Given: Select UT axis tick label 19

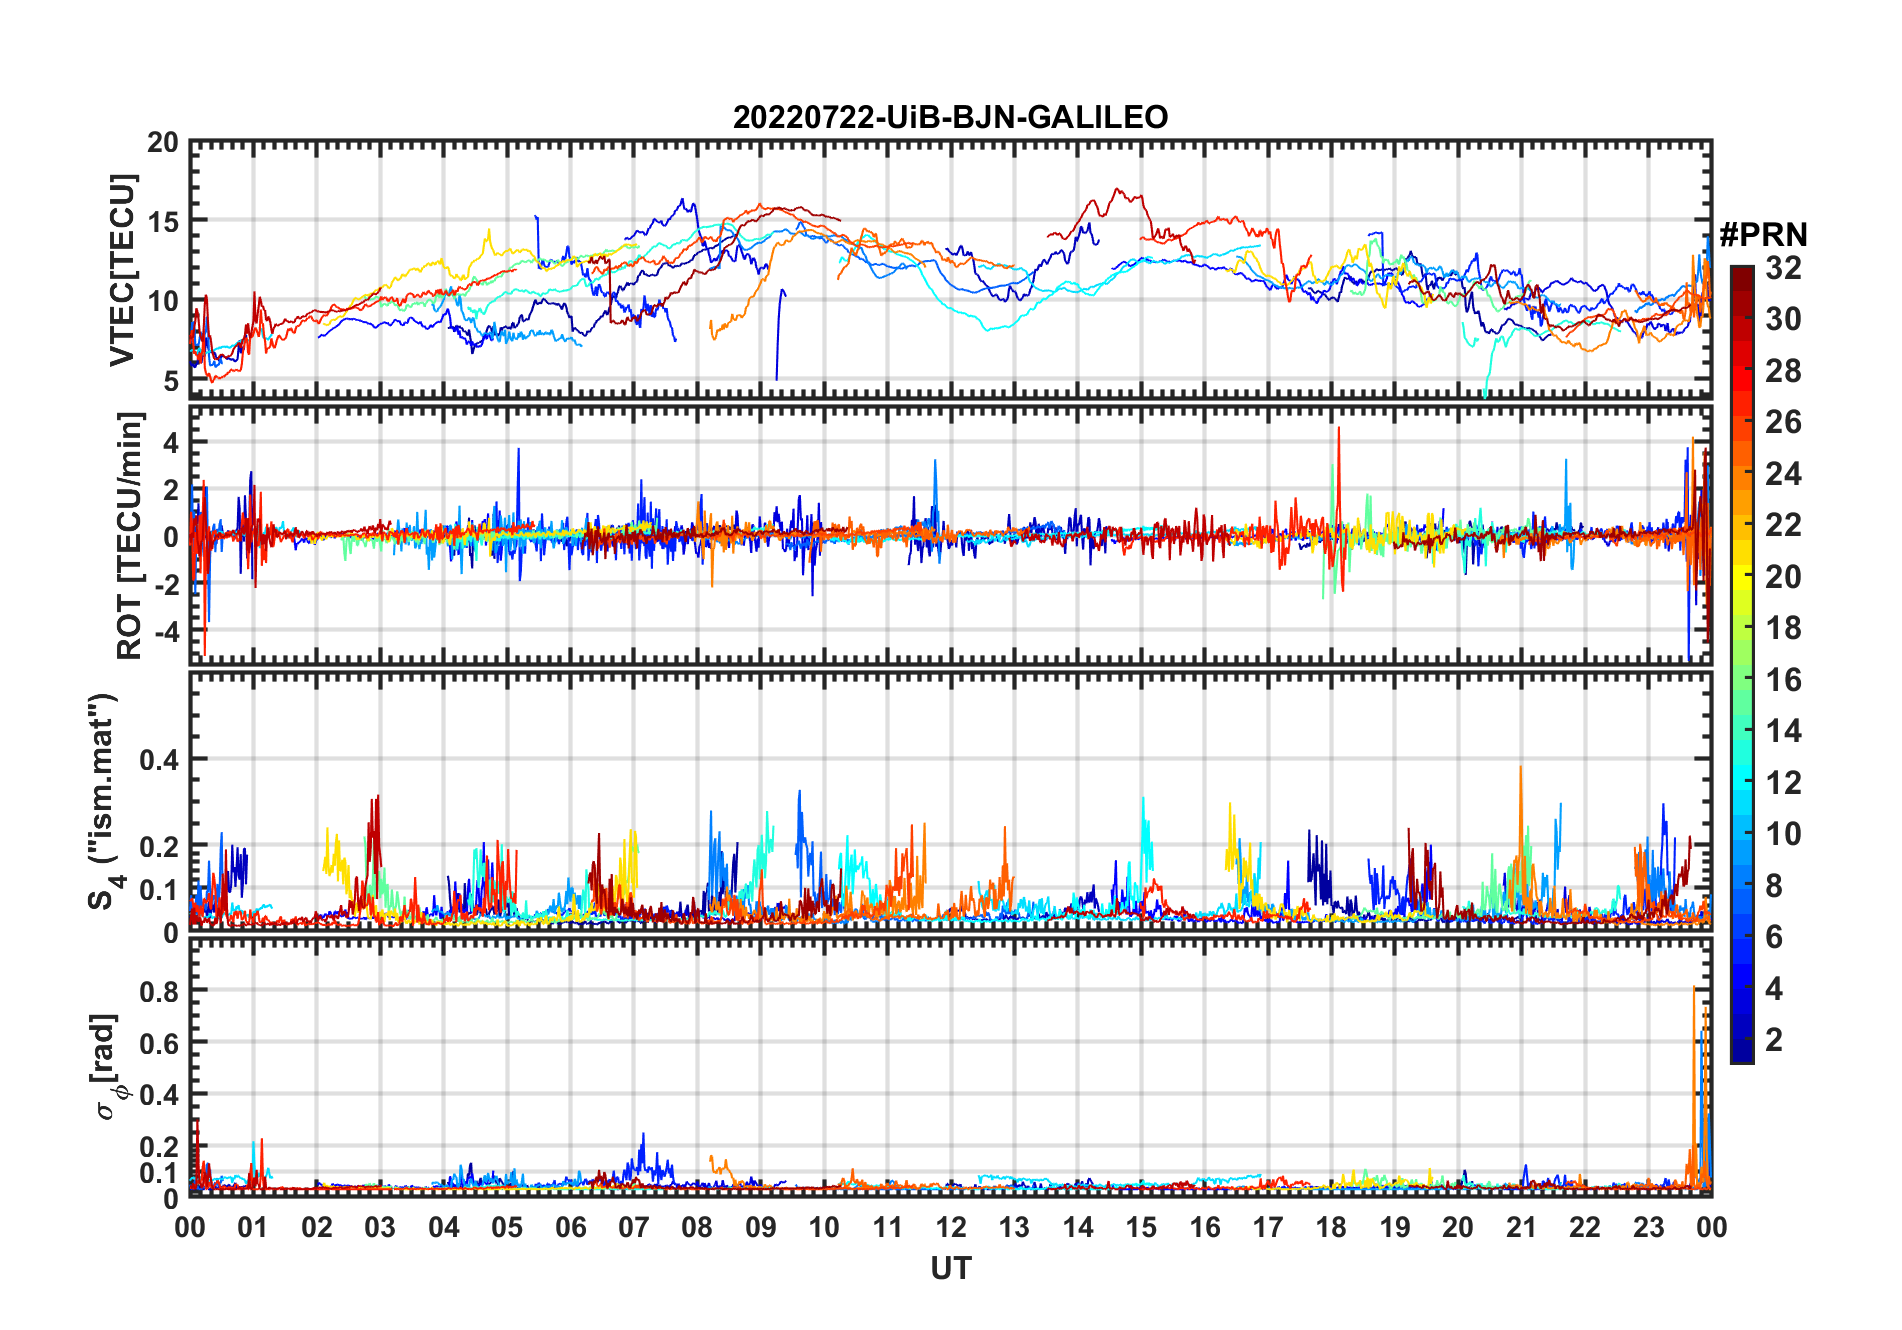Looking at the screenshot, I should [x=1395, y=1228].
